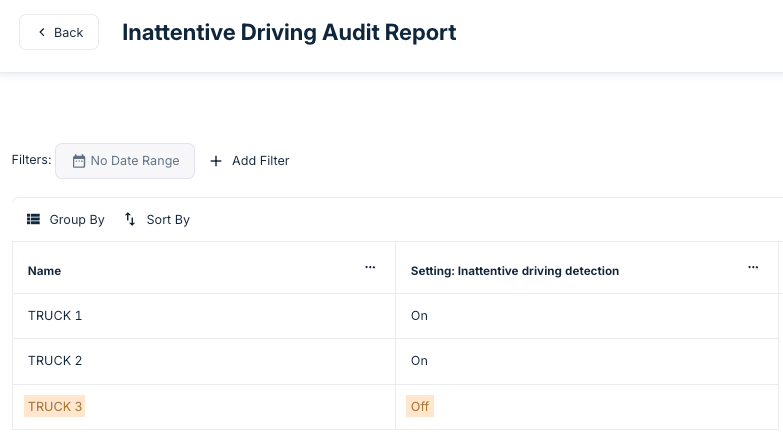Click the On value for TRUCK 1
Viewport: 783px width, 434px height.
[x=419, y=315]
